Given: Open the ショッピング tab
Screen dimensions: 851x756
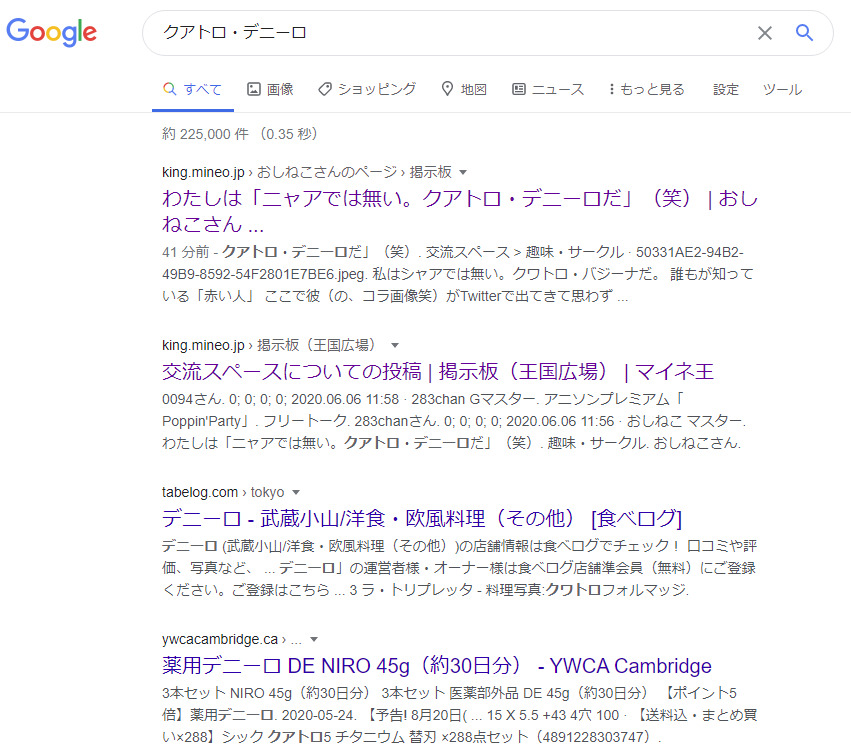Looking at the screenshot, I should coord(367,90).
